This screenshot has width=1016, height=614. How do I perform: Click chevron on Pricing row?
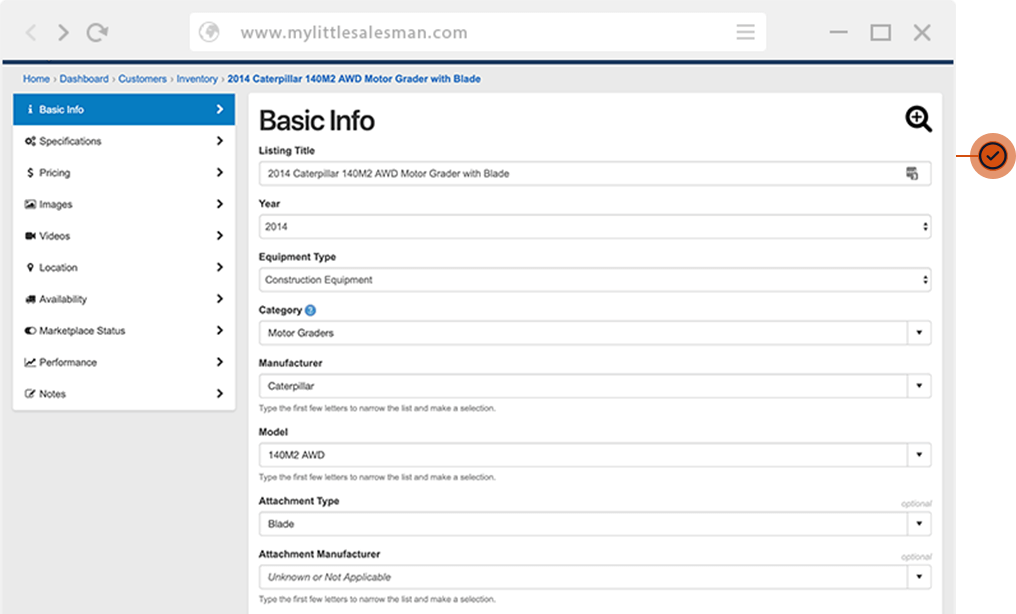click(x=220, y=172)
